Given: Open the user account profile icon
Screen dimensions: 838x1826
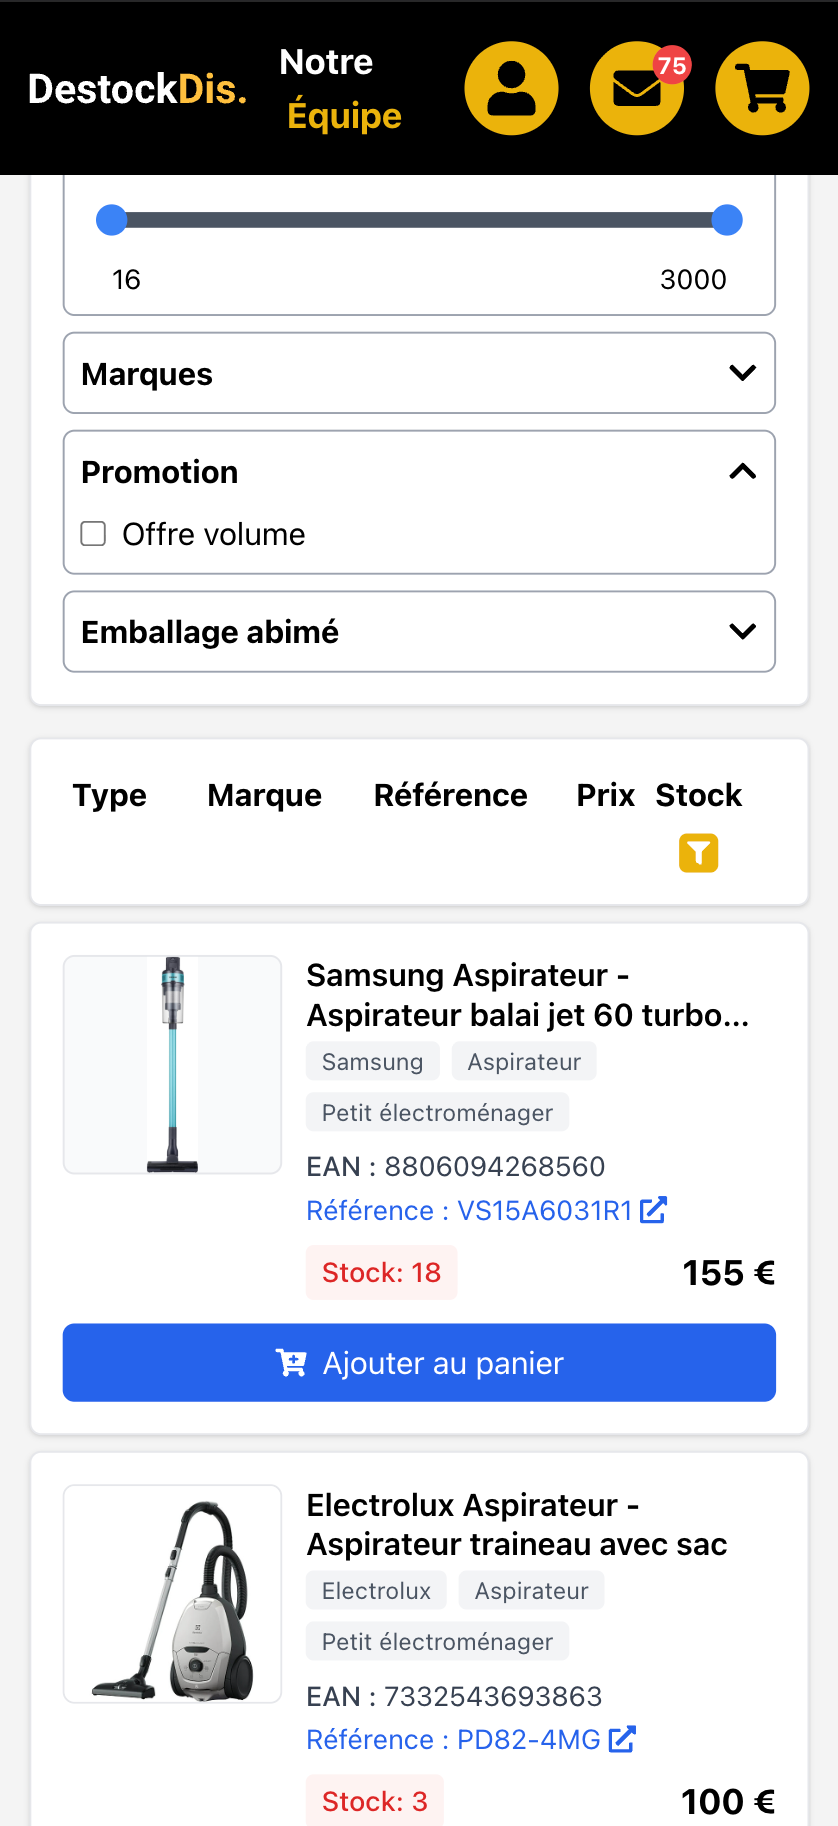Looking at the screenshot, I should pos(511,89).
